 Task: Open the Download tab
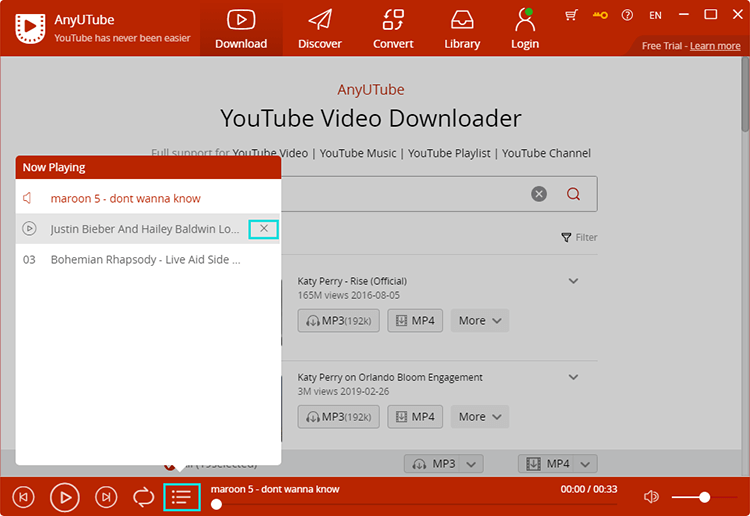(241, 30)
